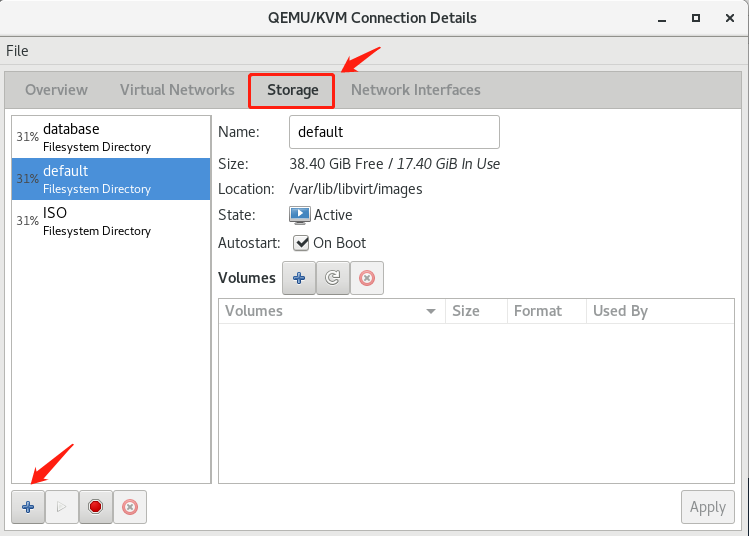
Task: Refresh the volume list
Action: 333,278
